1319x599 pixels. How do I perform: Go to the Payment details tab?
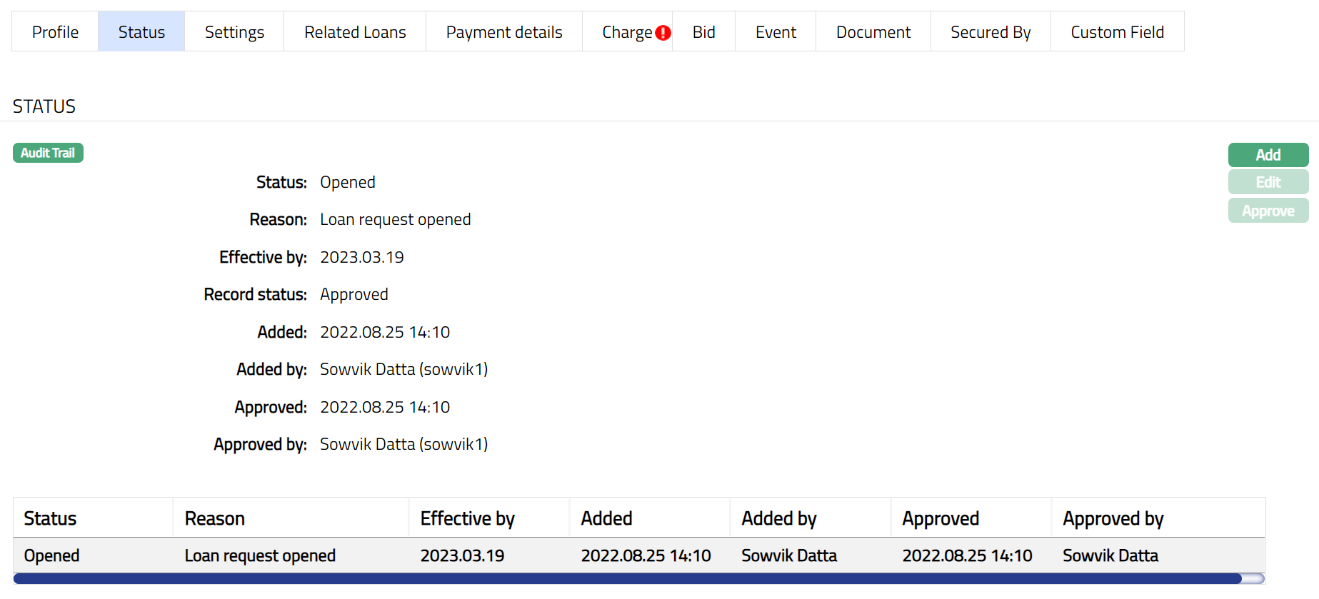coord(504,32)
